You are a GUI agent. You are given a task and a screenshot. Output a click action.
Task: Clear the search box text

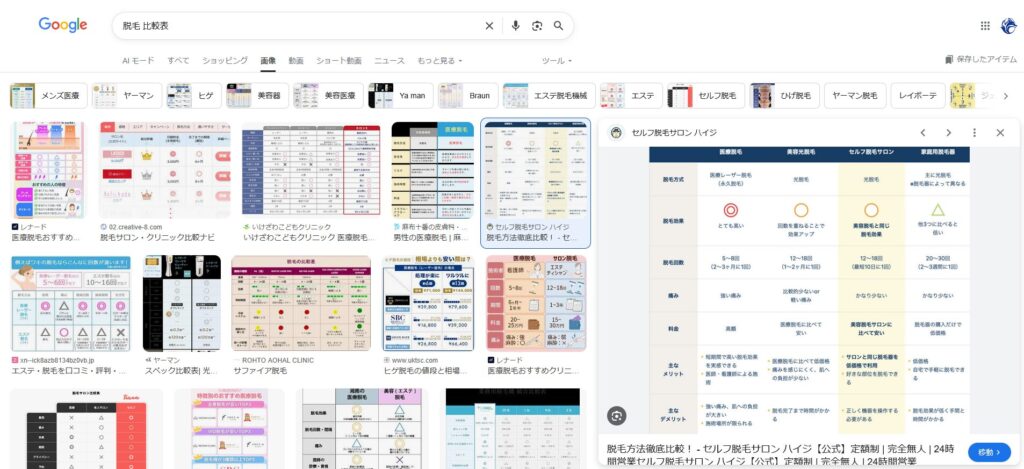click(x=489, y=26)
